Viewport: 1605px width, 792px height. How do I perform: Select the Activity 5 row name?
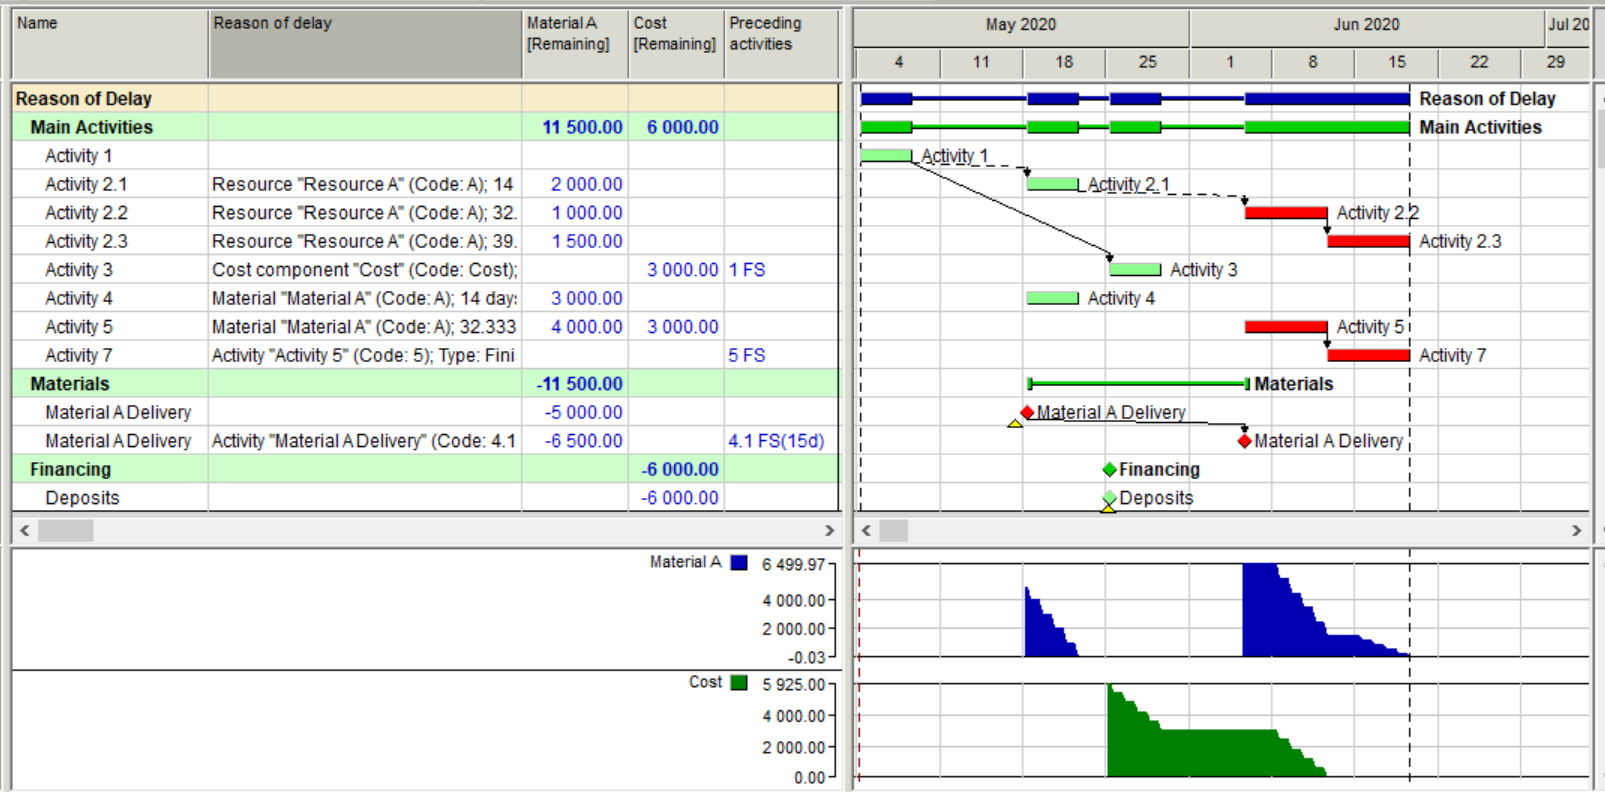point(79,327)
